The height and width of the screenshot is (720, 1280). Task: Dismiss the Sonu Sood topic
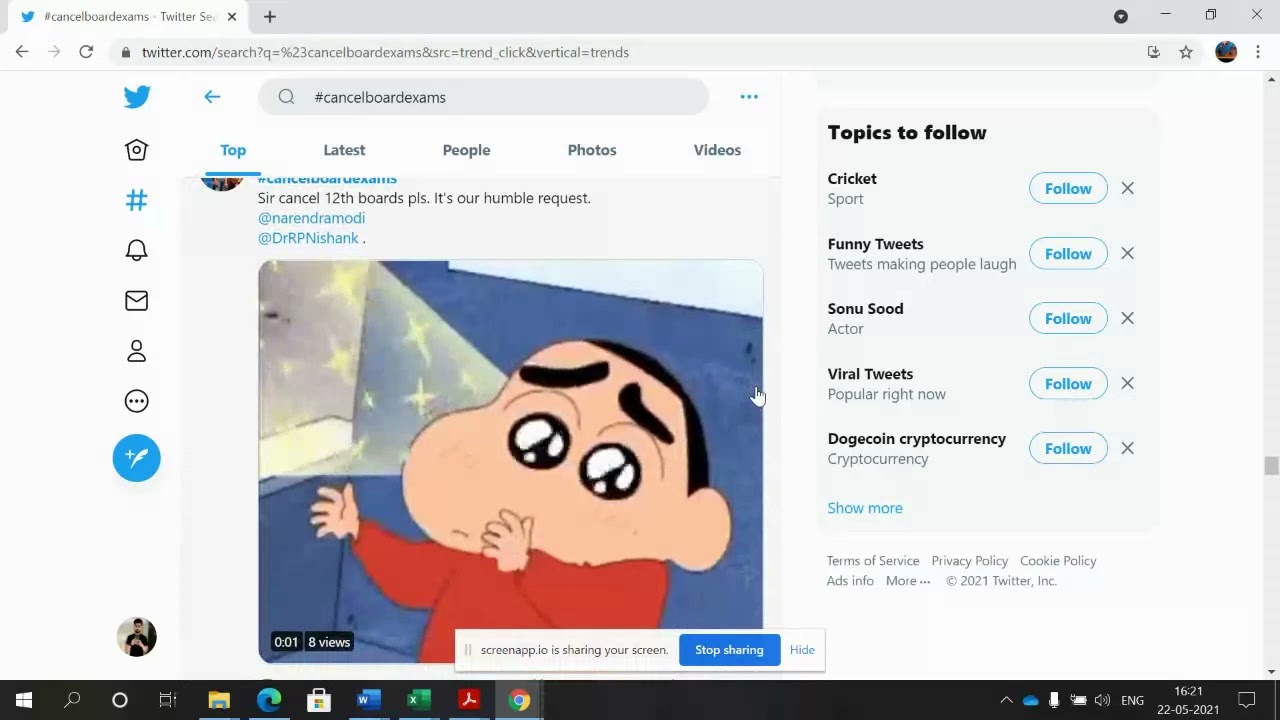click(x=1127, y=318)
